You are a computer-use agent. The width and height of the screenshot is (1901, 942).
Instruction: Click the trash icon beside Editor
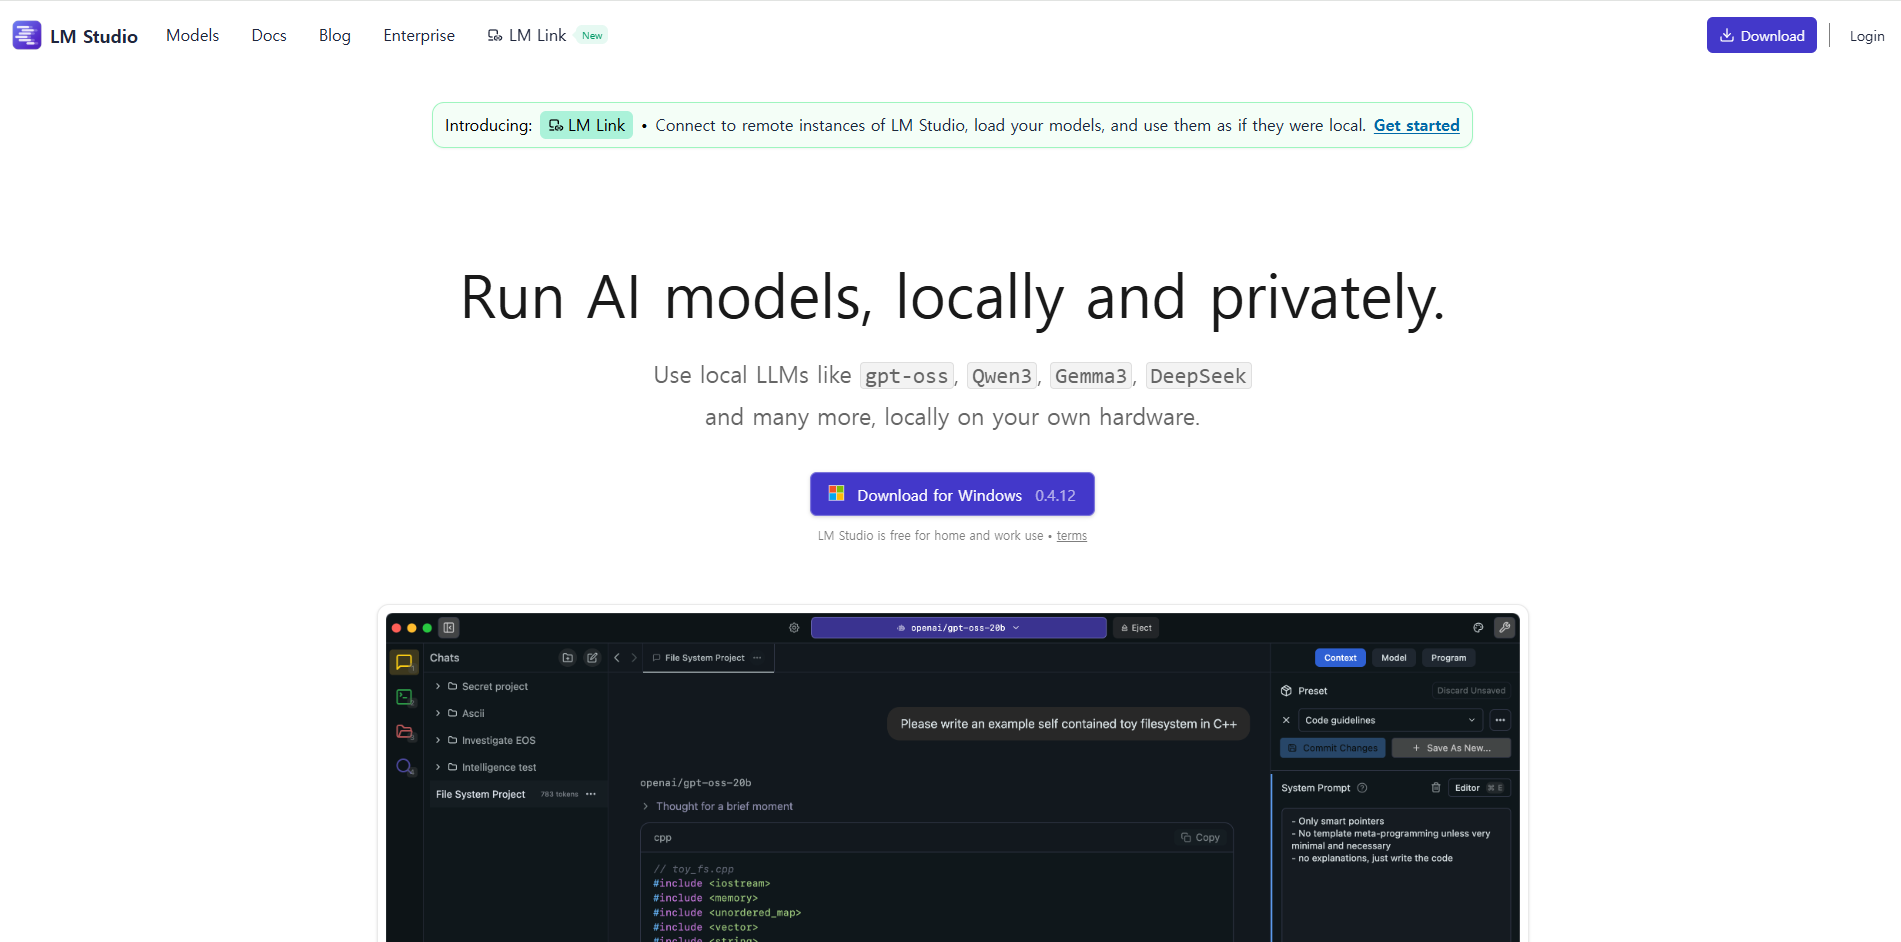tap(1436, 788)
